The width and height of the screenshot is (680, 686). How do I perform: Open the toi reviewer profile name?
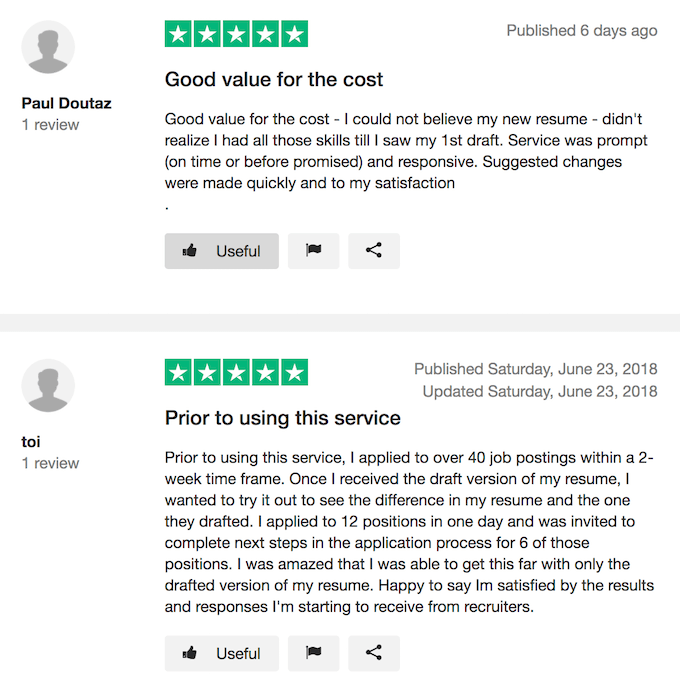coord(31,441)
